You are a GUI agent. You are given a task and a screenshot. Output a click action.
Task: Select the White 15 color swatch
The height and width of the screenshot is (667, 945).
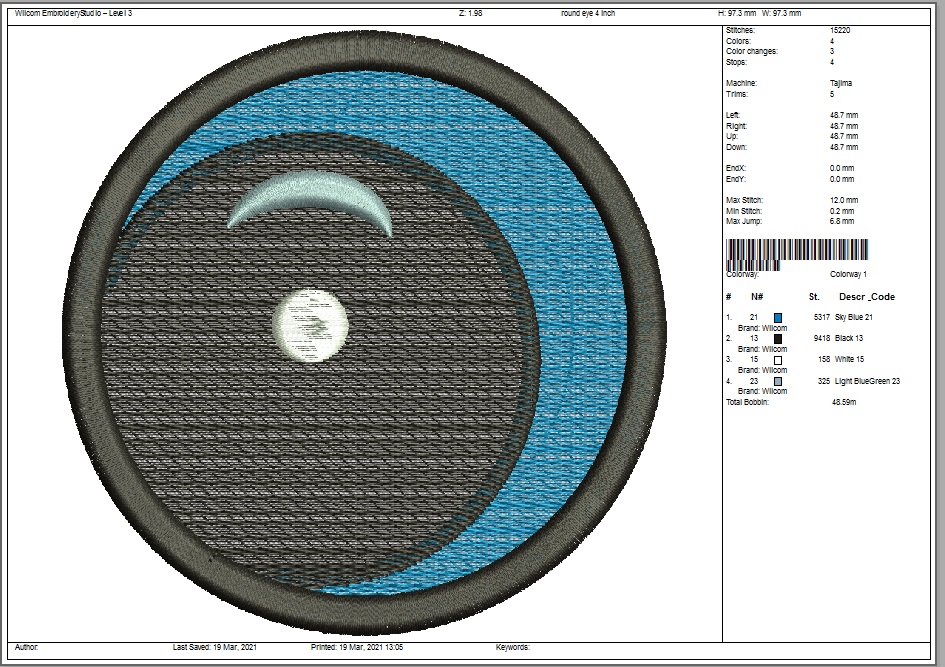point(778,360)
